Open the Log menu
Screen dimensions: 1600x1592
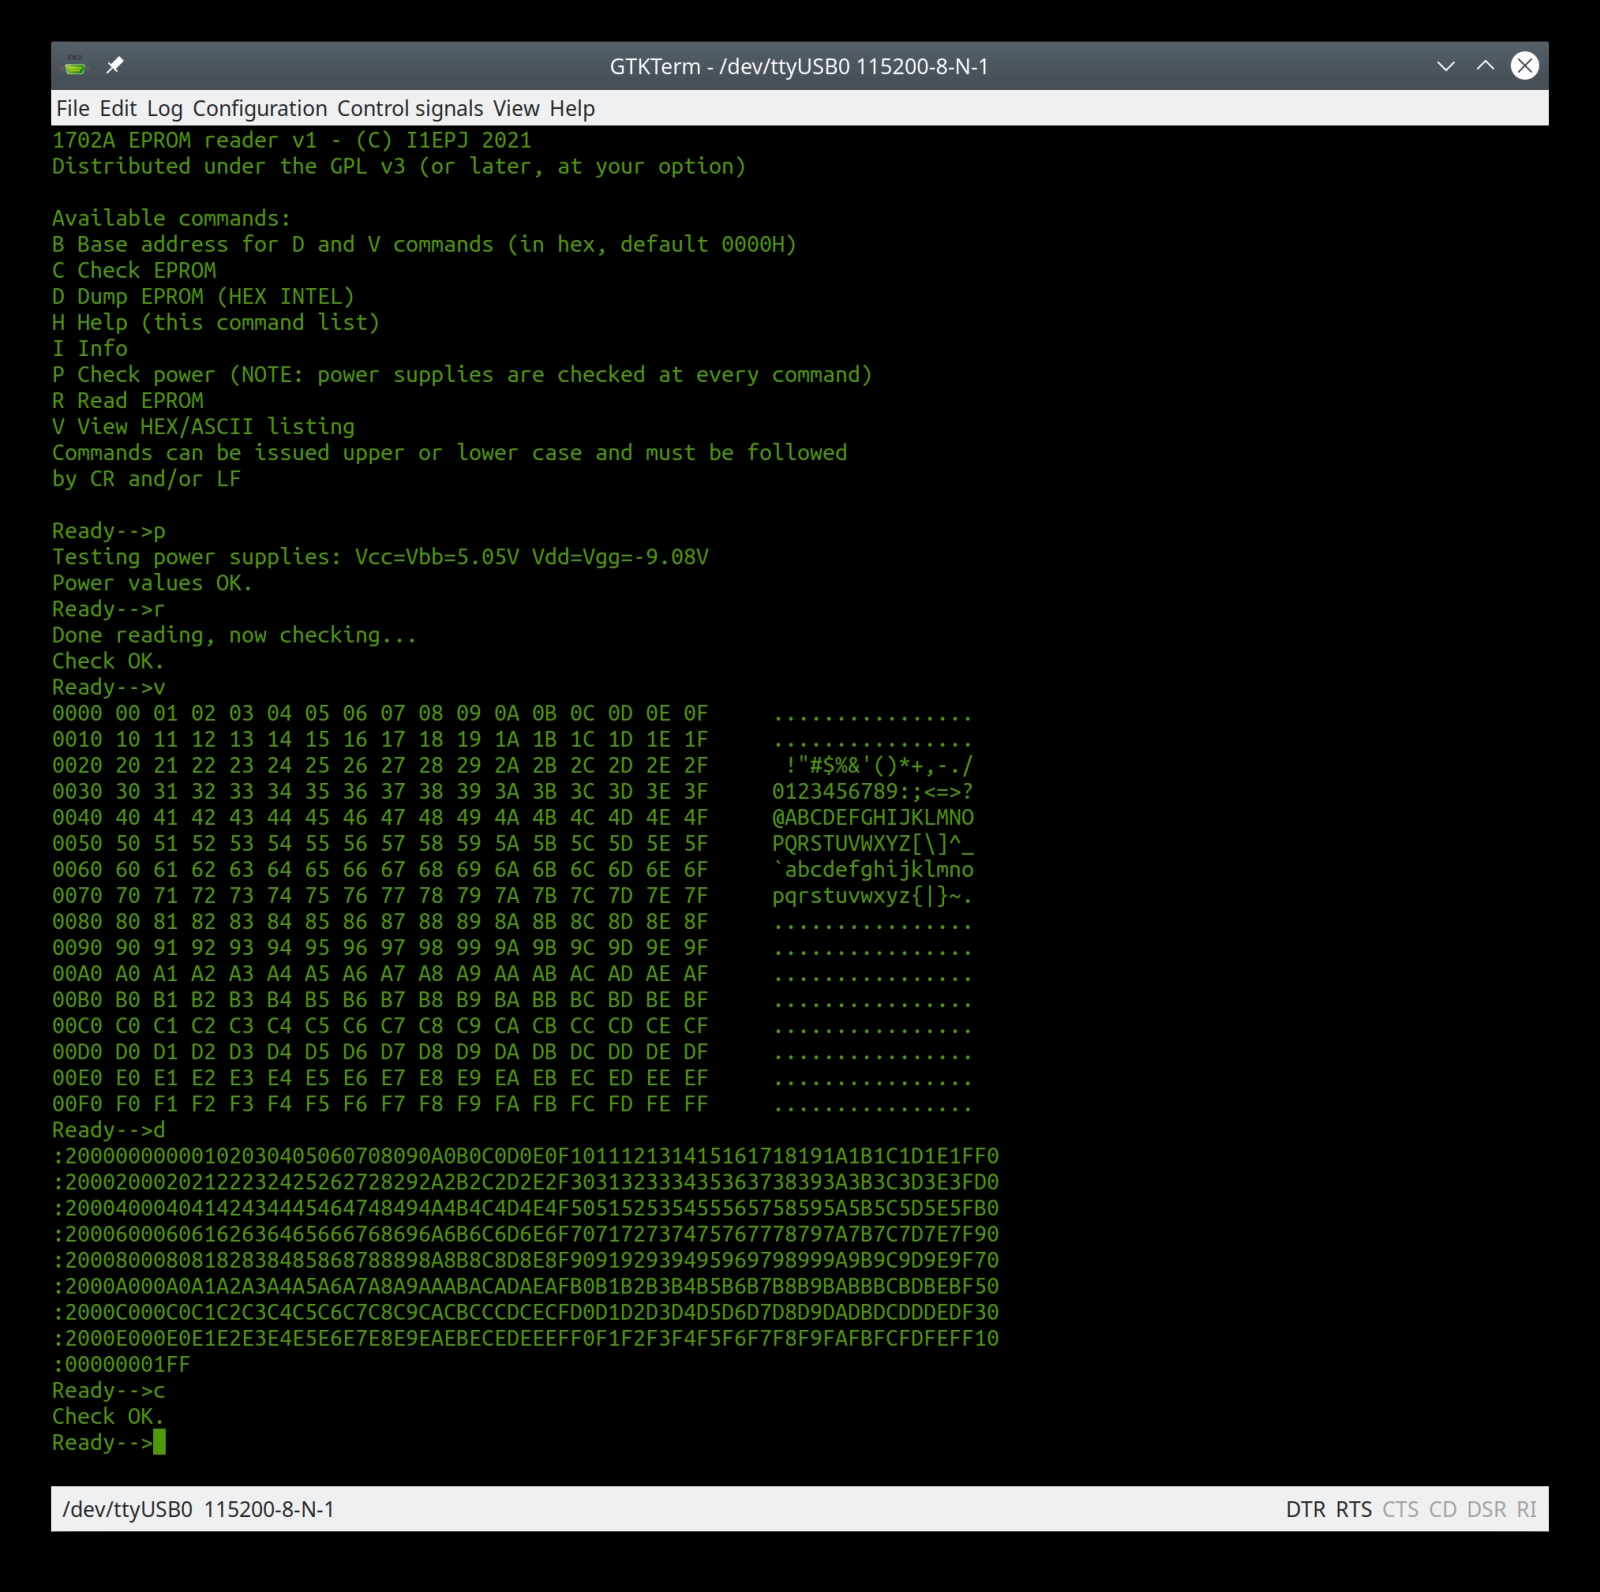pos(165,108)
